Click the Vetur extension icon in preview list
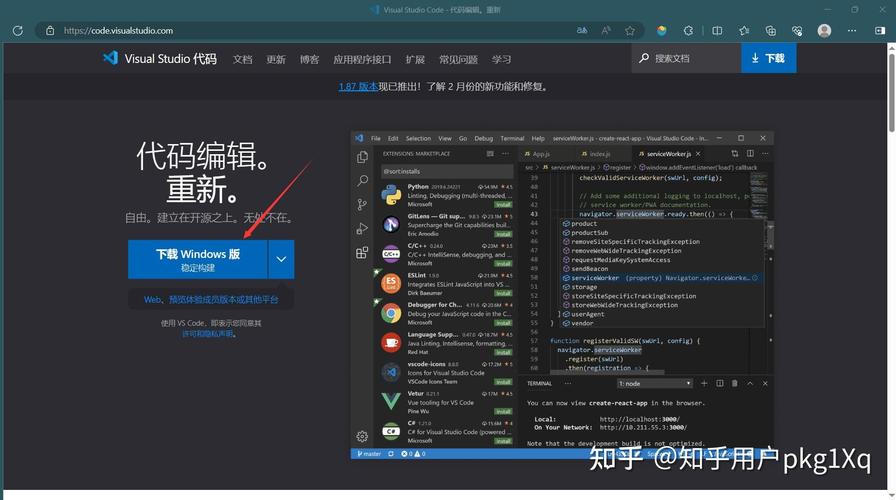 pos(391,401)
